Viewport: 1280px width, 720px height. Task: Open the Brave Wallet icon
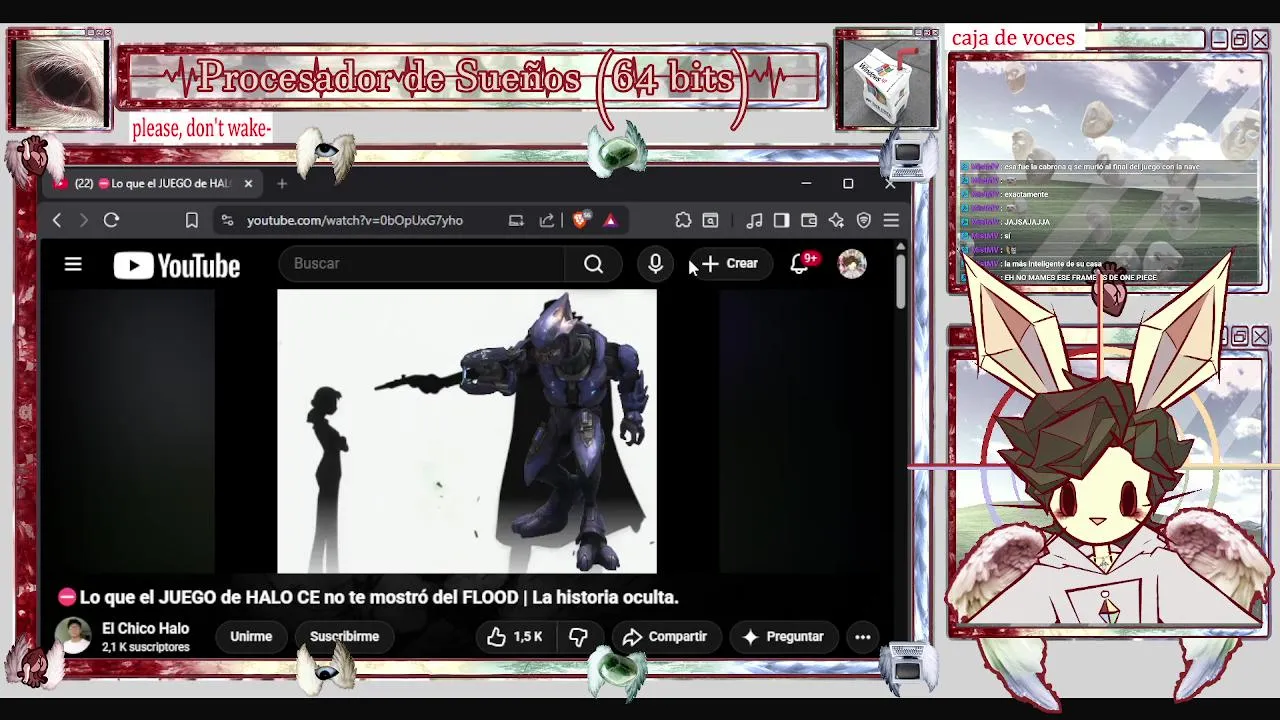click(x=809, y=220)
